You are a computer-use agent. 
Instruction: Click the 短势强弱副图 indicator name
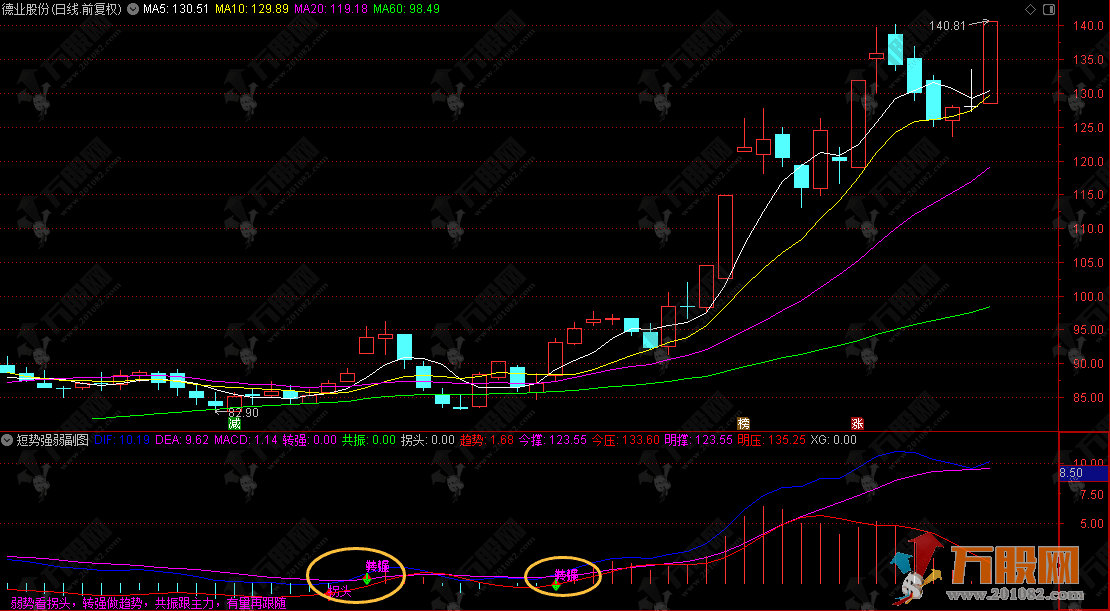[52, 440]
